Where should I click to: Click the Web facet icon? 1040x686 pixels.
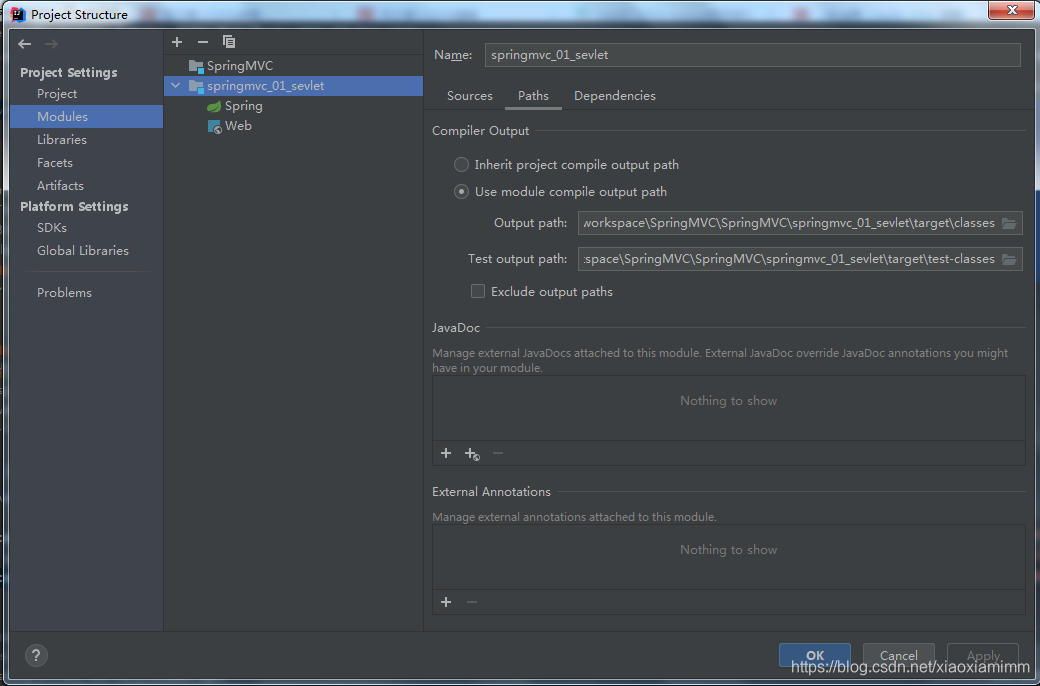point(214,126)
